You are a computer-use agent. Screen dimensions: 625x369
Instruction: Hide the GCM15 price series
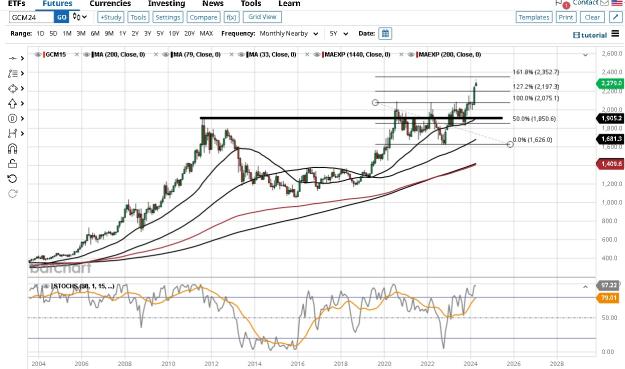click(x=38, y=55)
